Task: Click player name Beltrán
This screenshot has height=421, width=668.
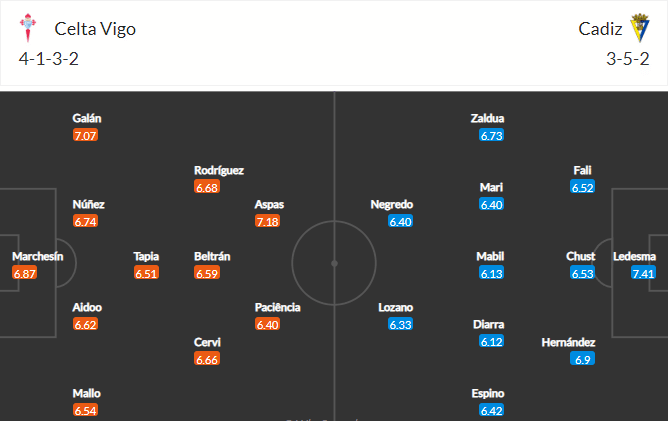Action: pos(212,256)
